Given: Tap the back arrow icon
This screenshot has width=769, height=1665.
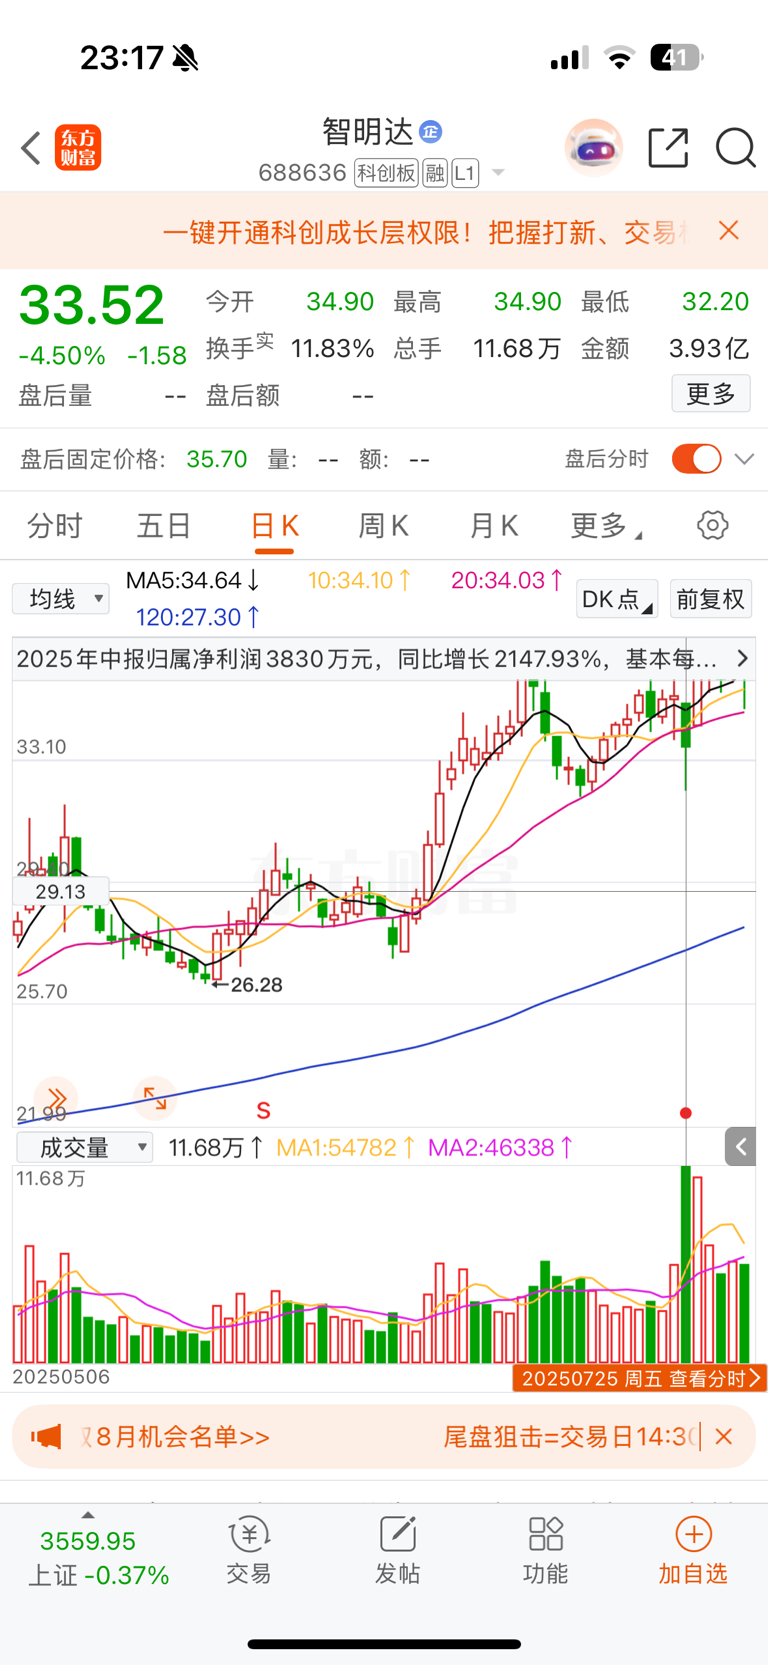Looking at the screenshot, I should coord(31,148).
